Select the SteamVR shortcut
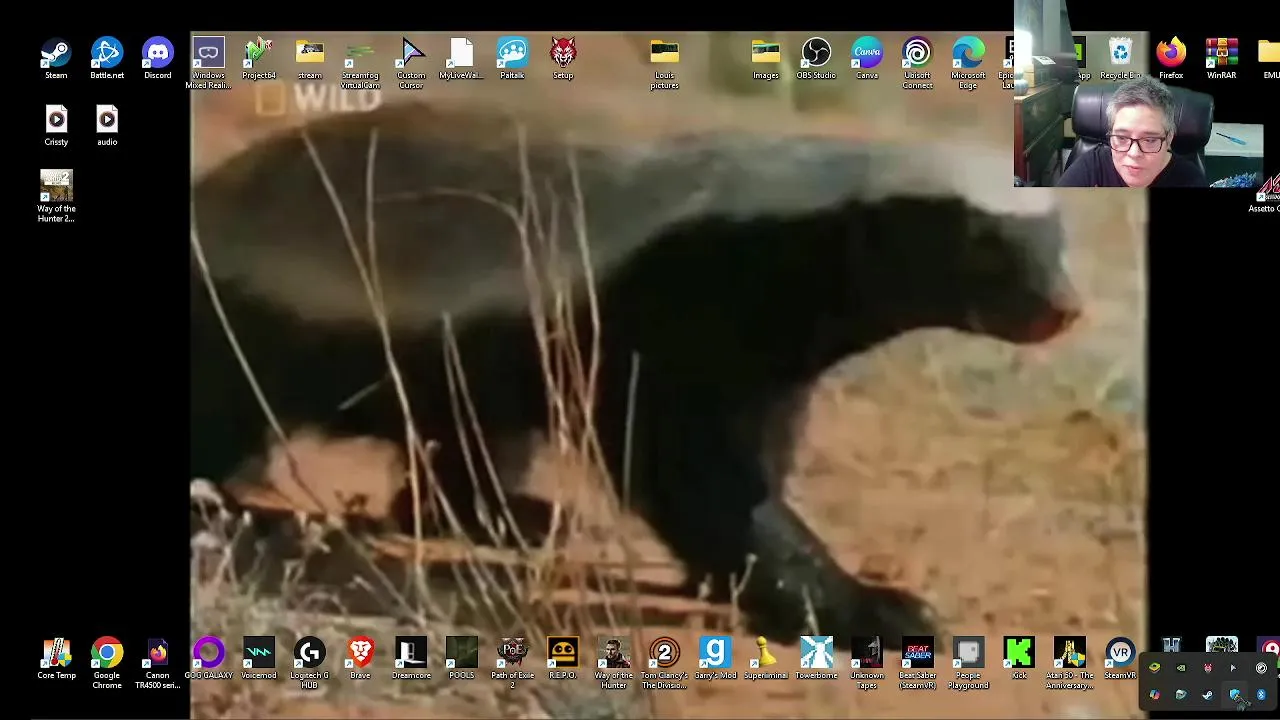Viewport: 1280px width, 720px height. pyautogui.click(x=1120, y=658)
